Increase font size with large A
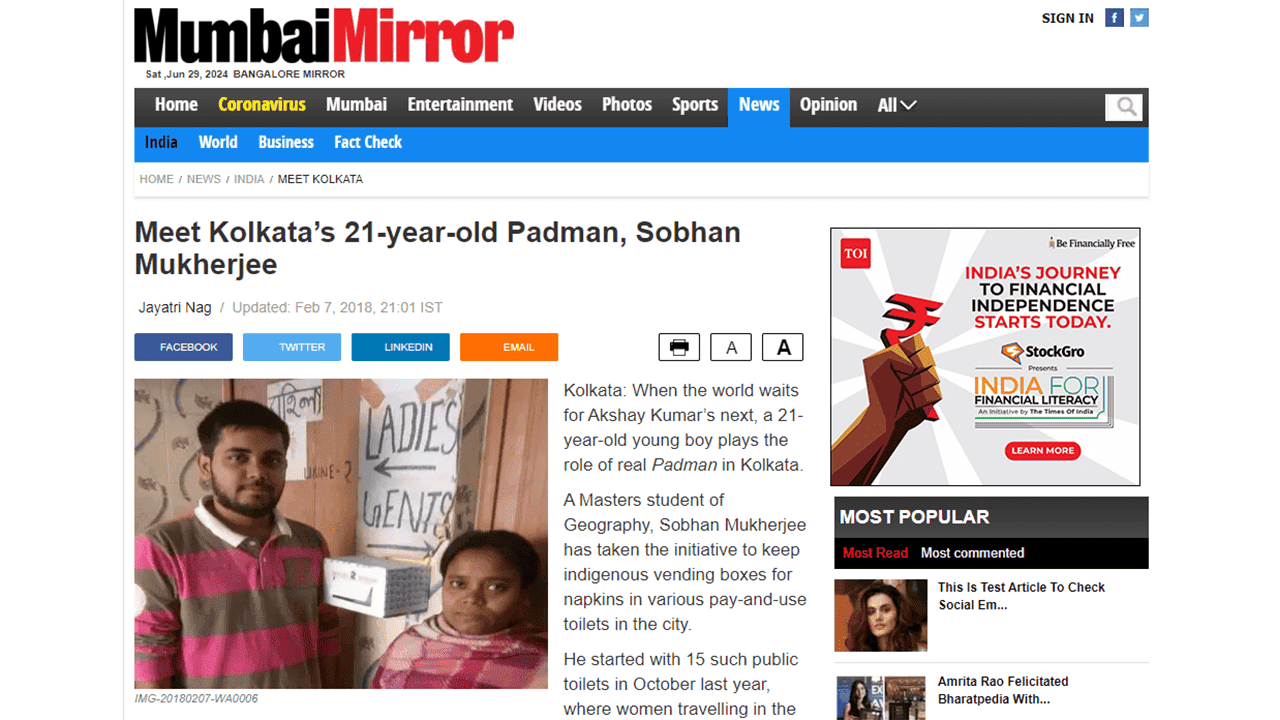The height and width of the screenshot is (720, 1280). (x=783, y=347)
